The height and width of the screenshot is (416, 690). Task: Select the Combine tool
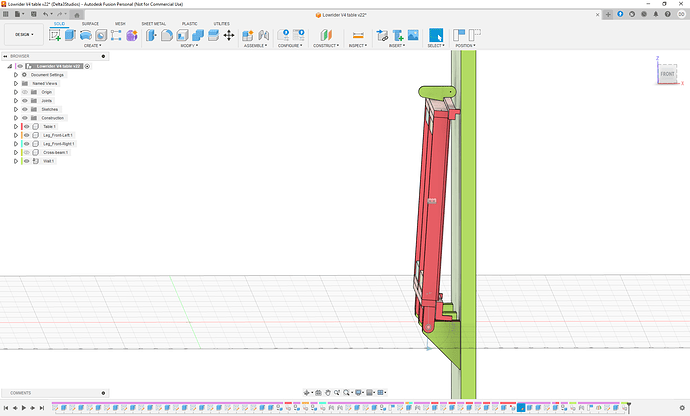(x=198, y=35)
